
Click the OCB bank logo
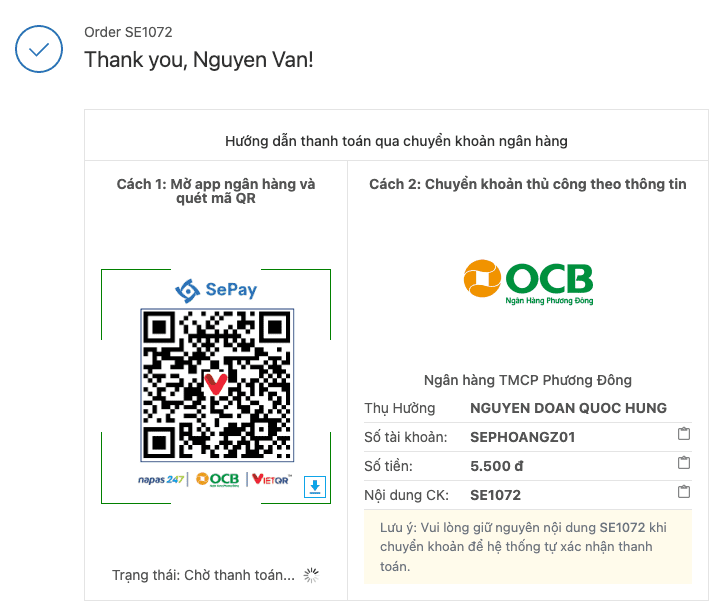tap(528, 282)
